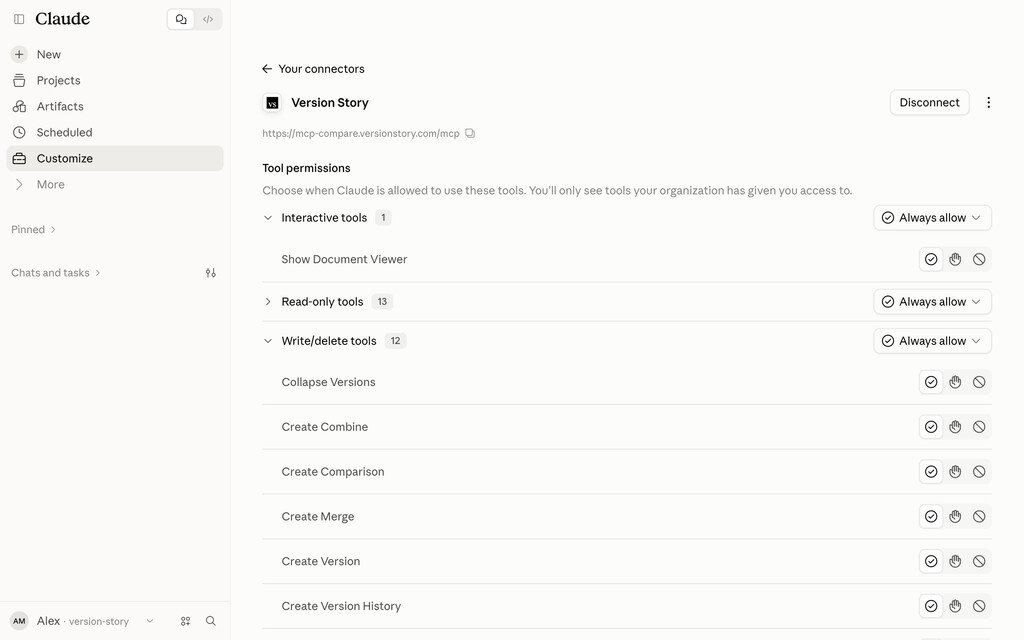
Task: Click the Scheduled clock icon
Action: 19,133
